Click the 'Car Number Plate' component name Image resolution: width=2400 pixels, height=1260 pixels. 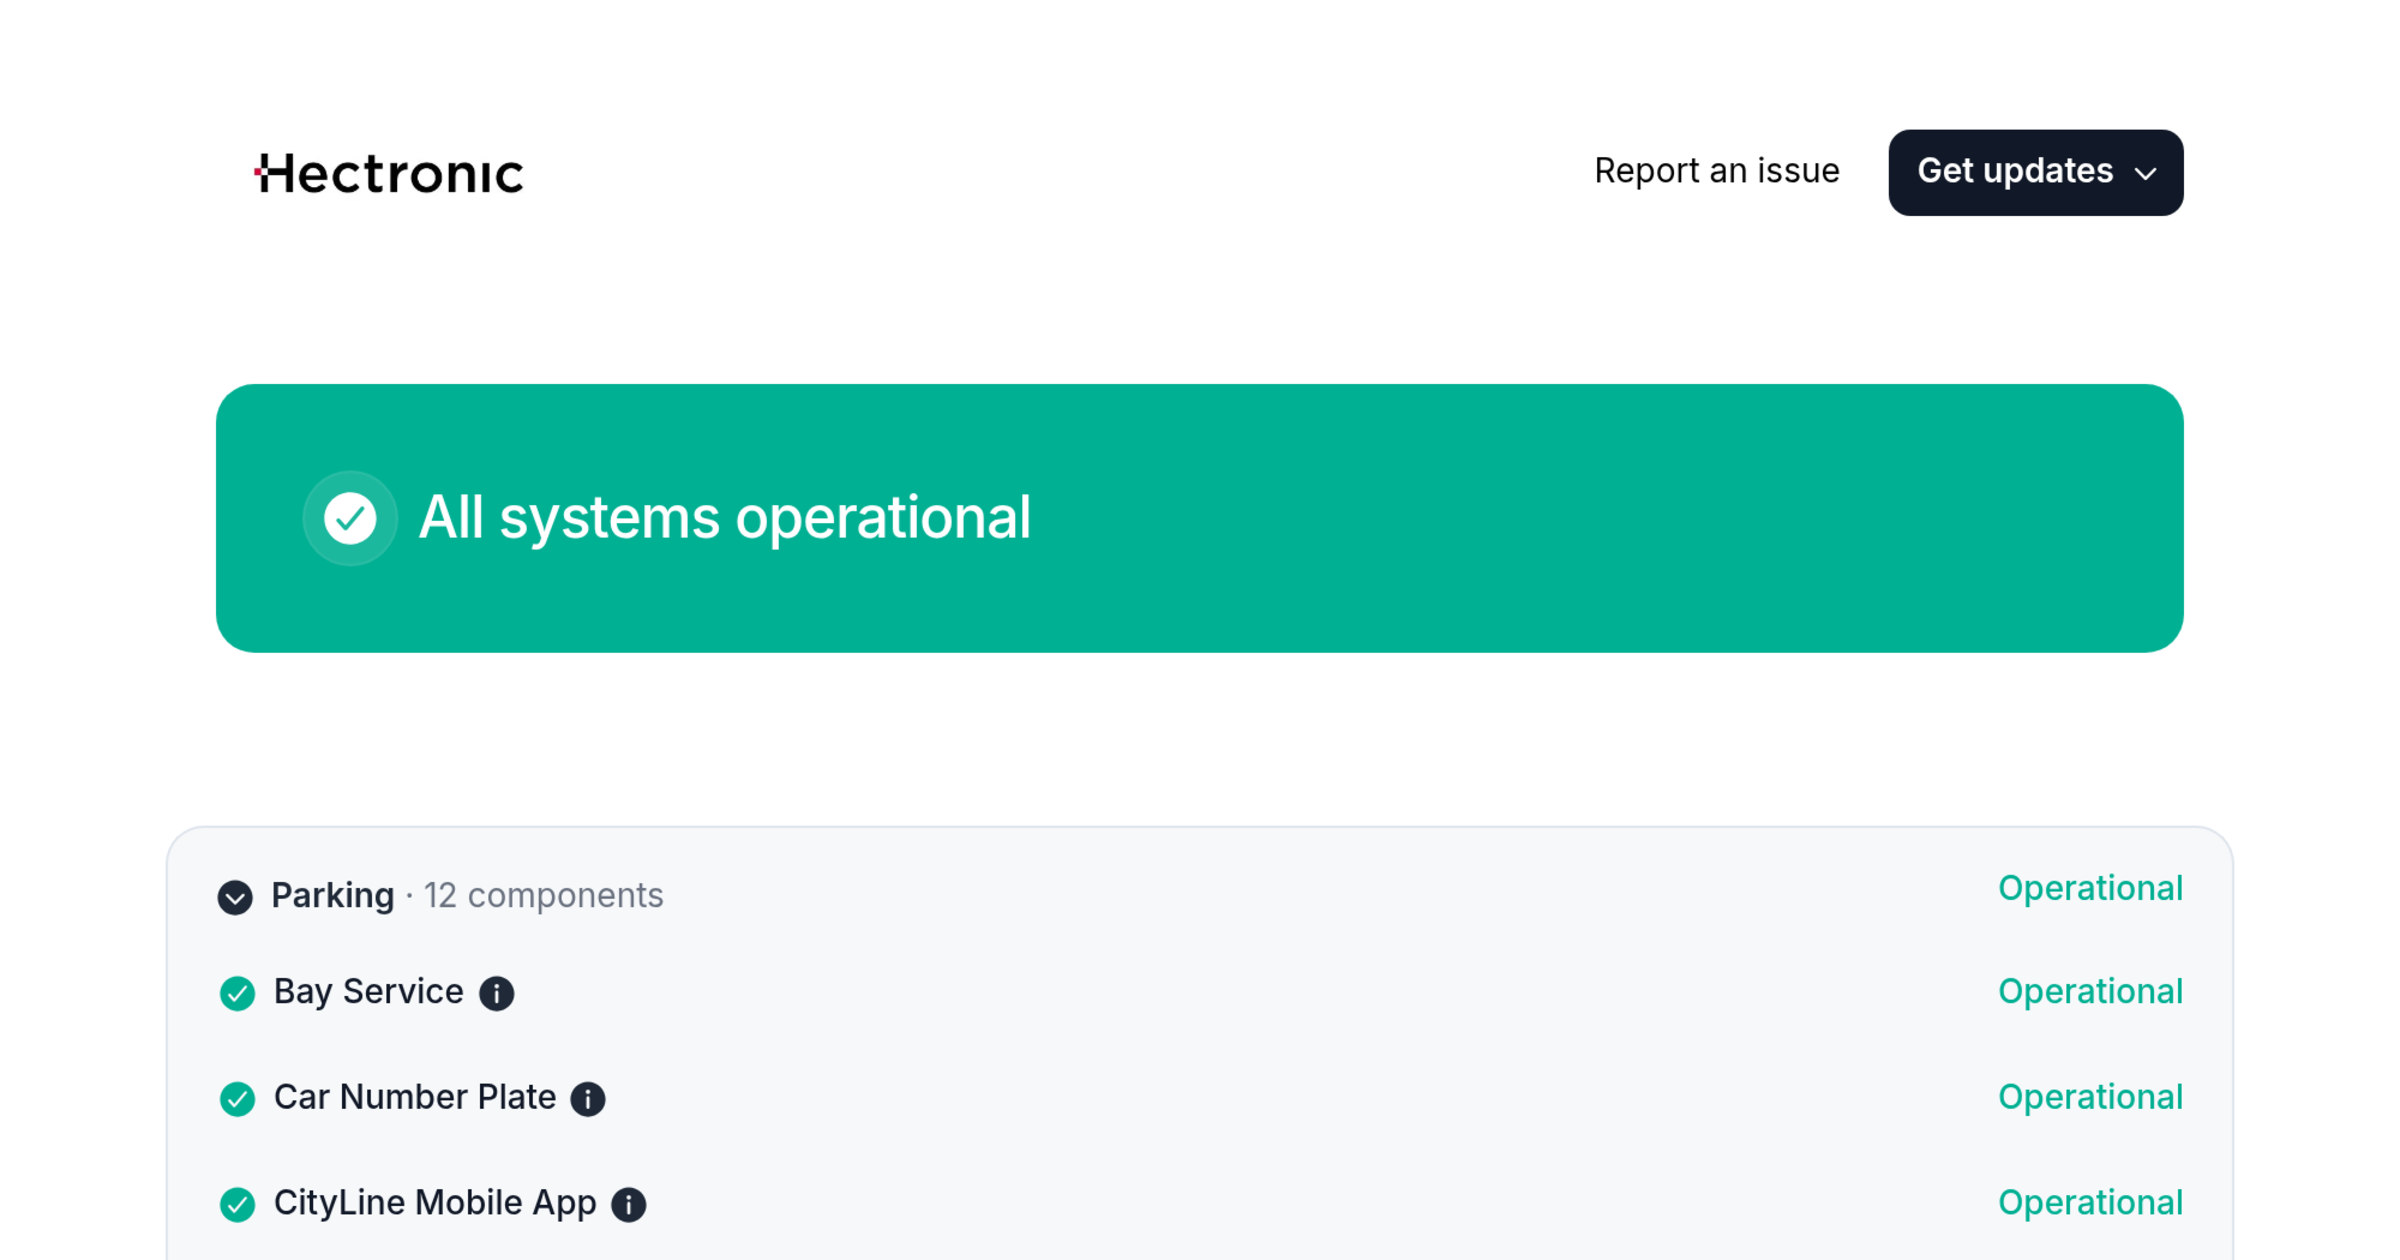click(x=414, y=1098)
